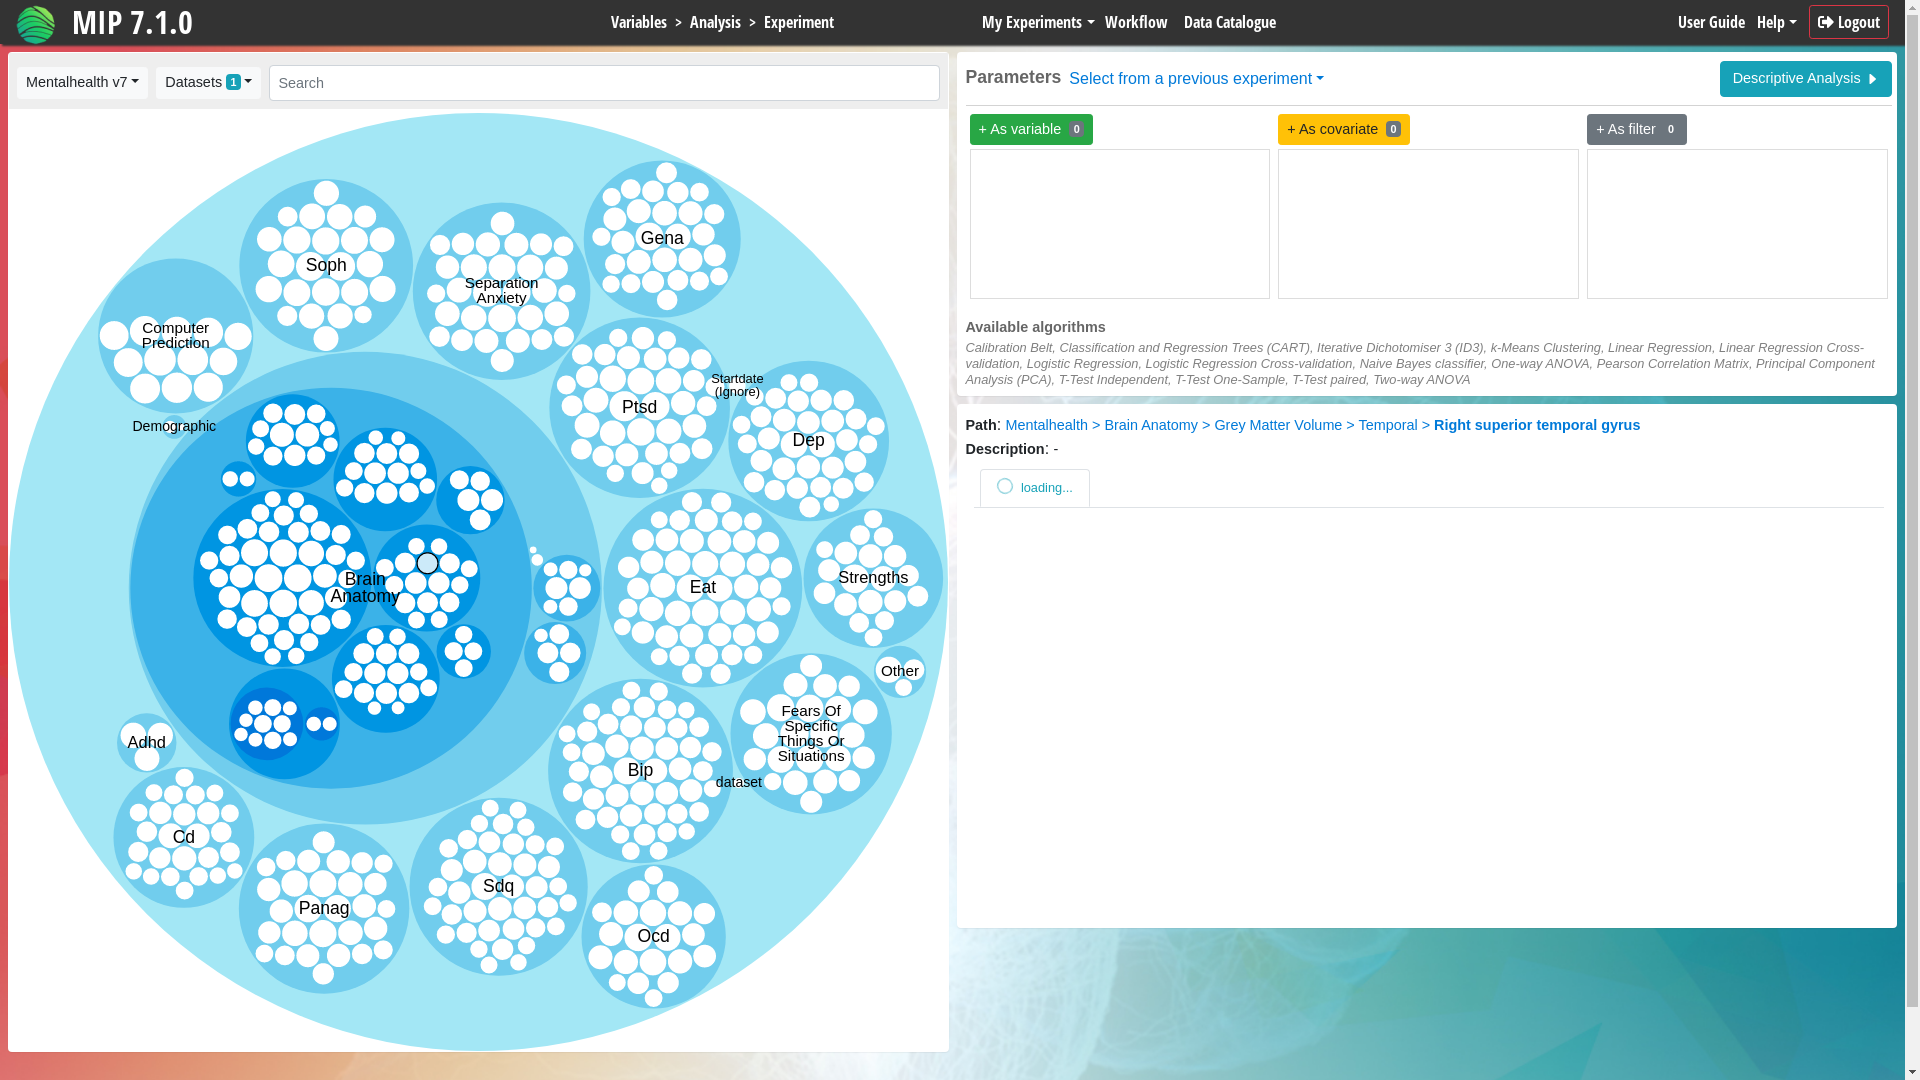Open the Grey Matter Volume breadcrumb link
Viewport: 1920px width, 1080px height.
(1278, 425)
